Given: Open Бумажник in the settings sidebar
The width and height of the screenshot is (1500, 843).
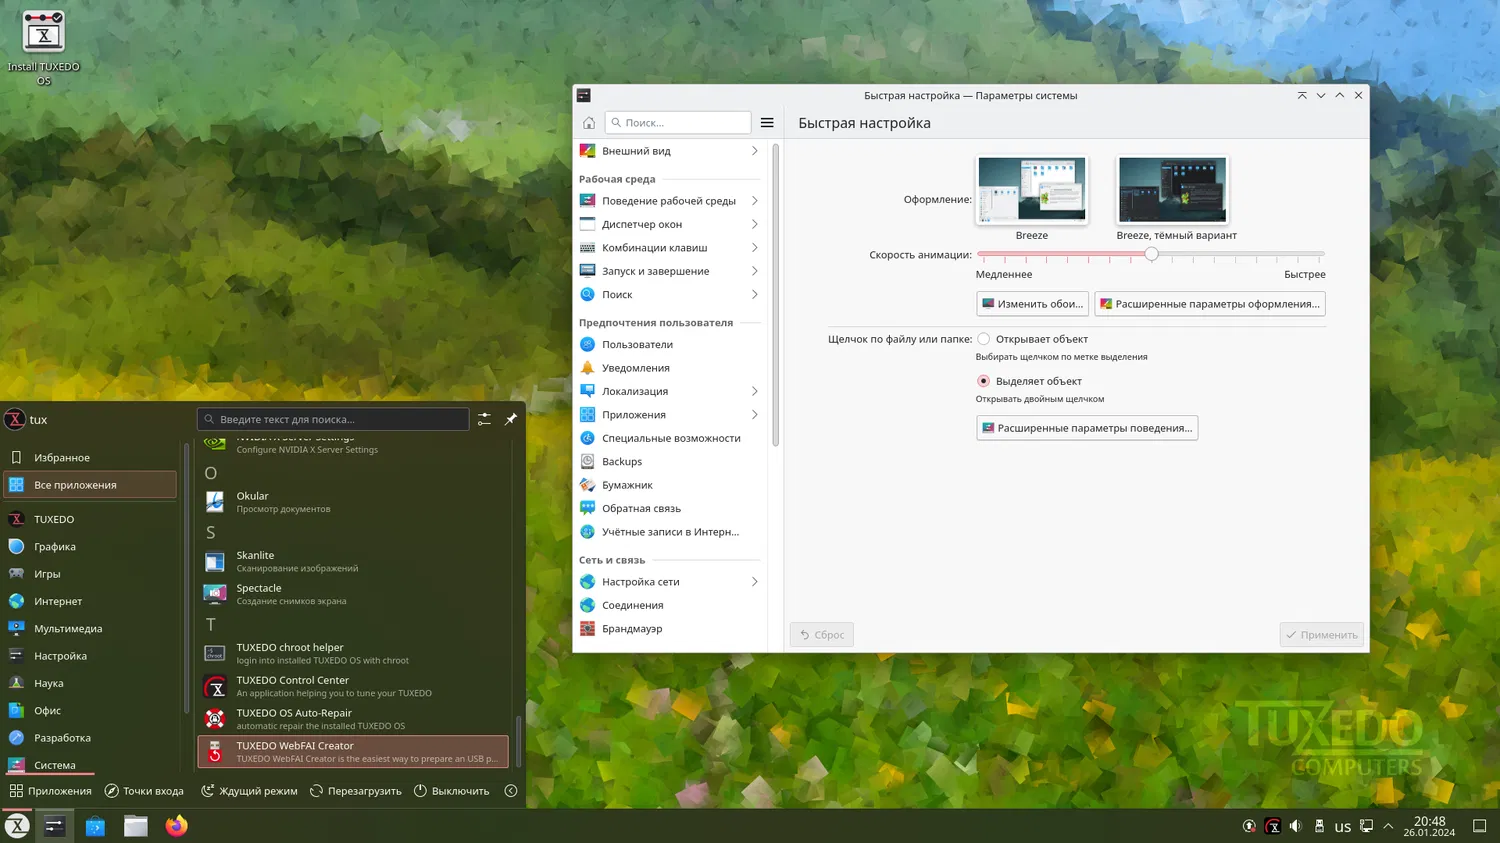Looking at the screenshot, I should pyautogui.click(x=668, y=485).
